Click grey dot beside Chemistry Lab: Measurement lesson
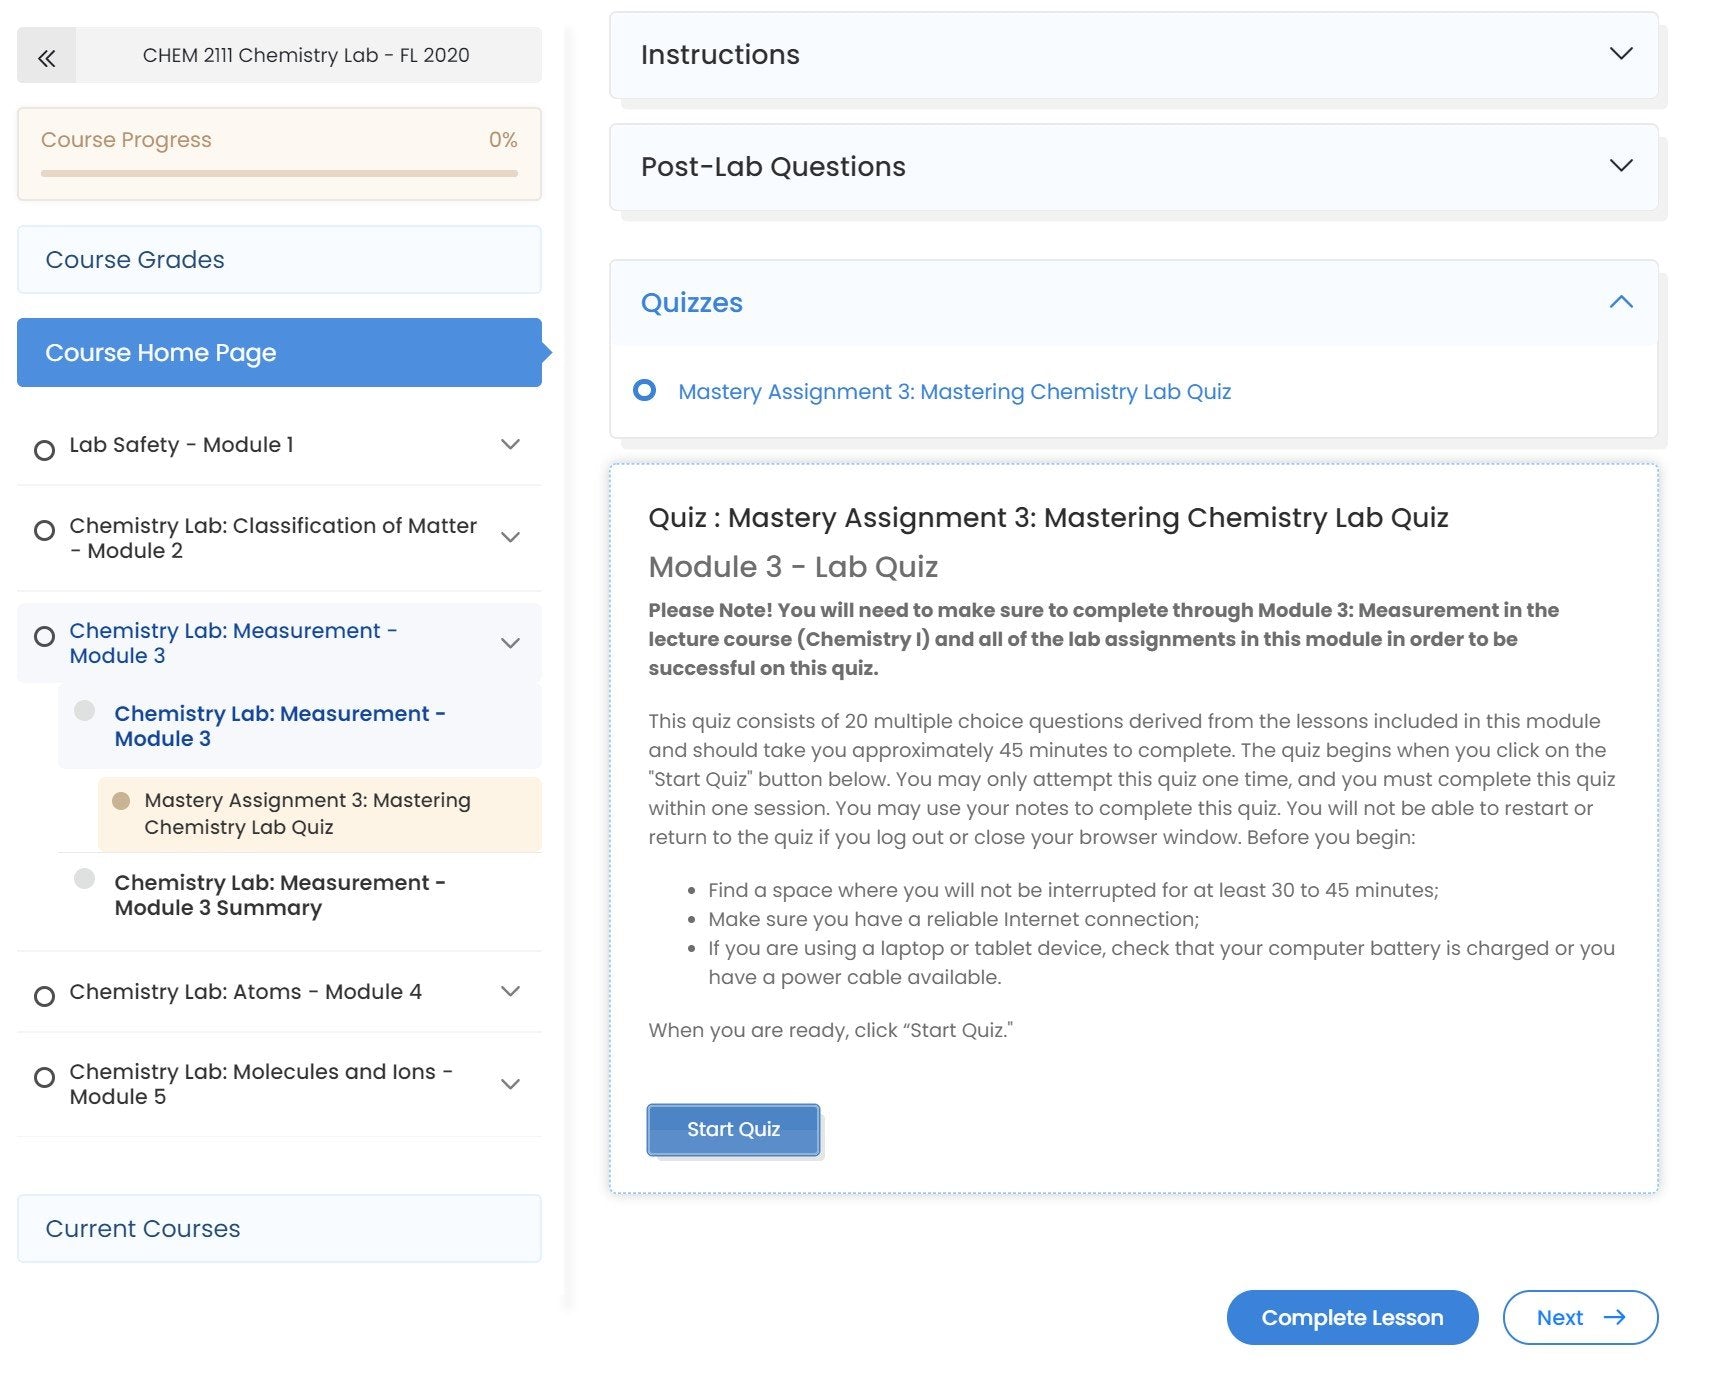The image size is (1734, 1386). 85,710
